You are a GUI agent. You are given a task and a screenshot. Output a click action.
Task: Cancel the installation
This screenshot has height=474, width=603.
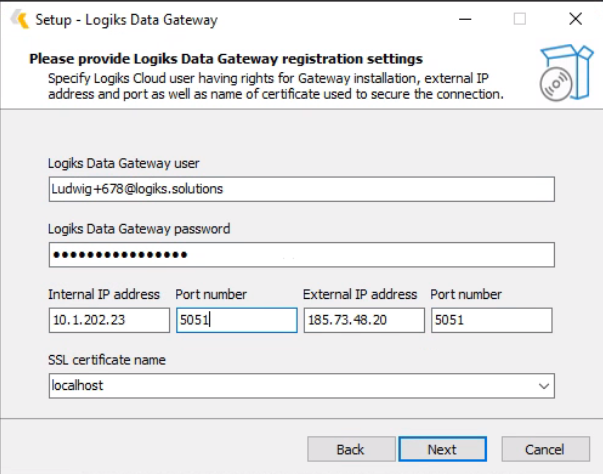(545, 449)
